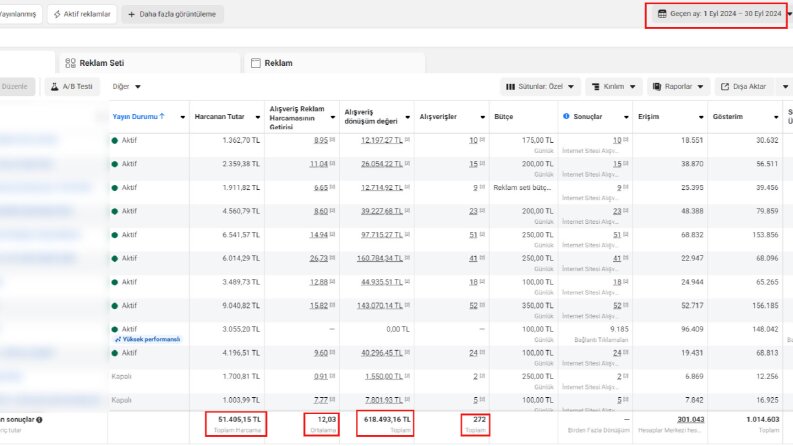Sort by Yayın Durumu column header
The height and width of the screenshot is (446, 793).
click(139, 116)
